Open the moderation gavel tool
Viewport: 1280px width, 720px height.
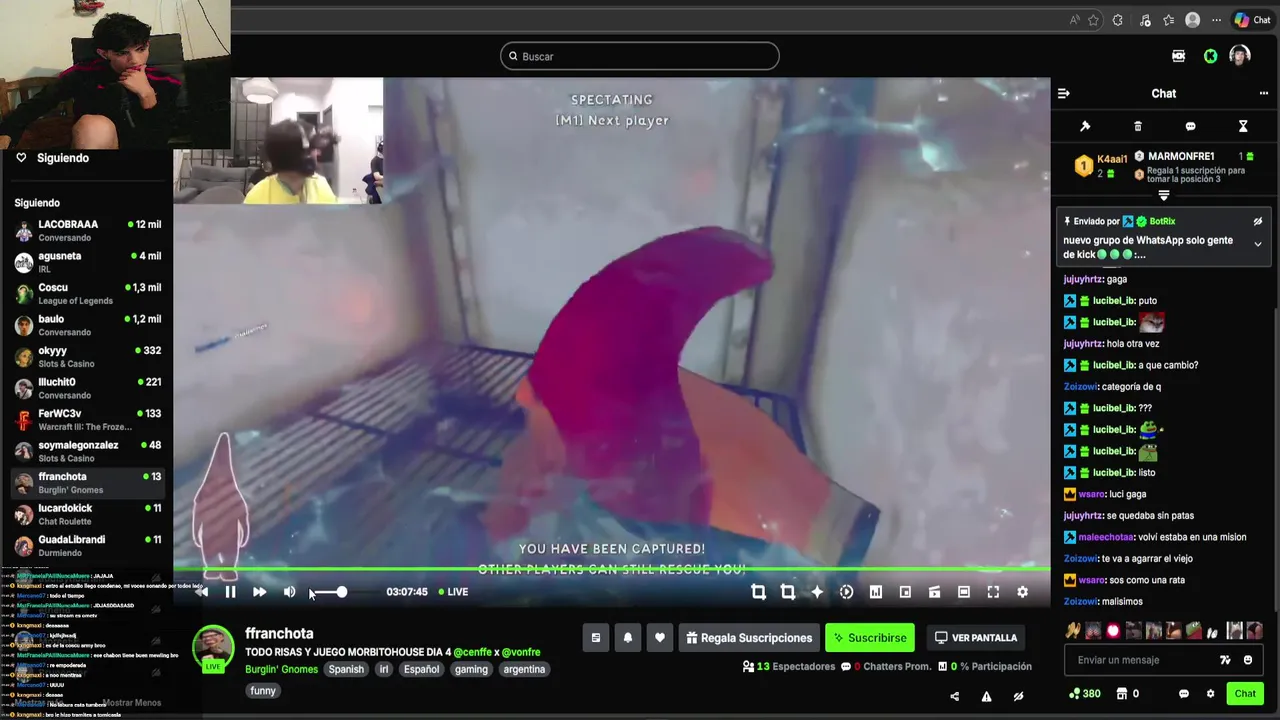click(1085, 126)
